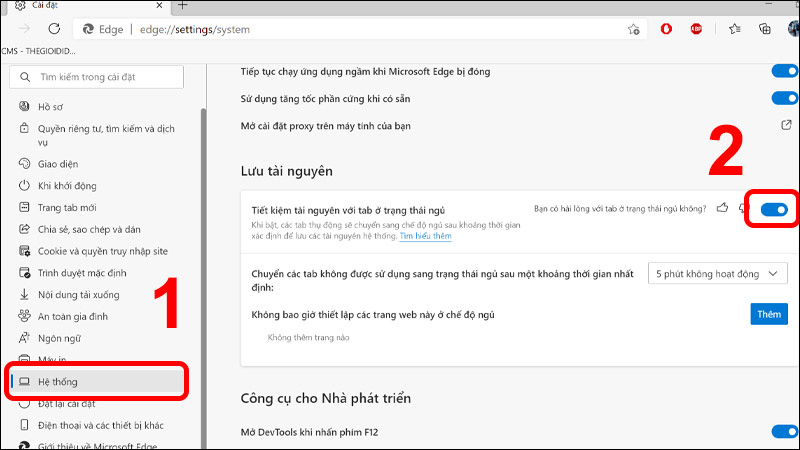
Task: Open the Collections icon
Action: (x=764, y=29)
